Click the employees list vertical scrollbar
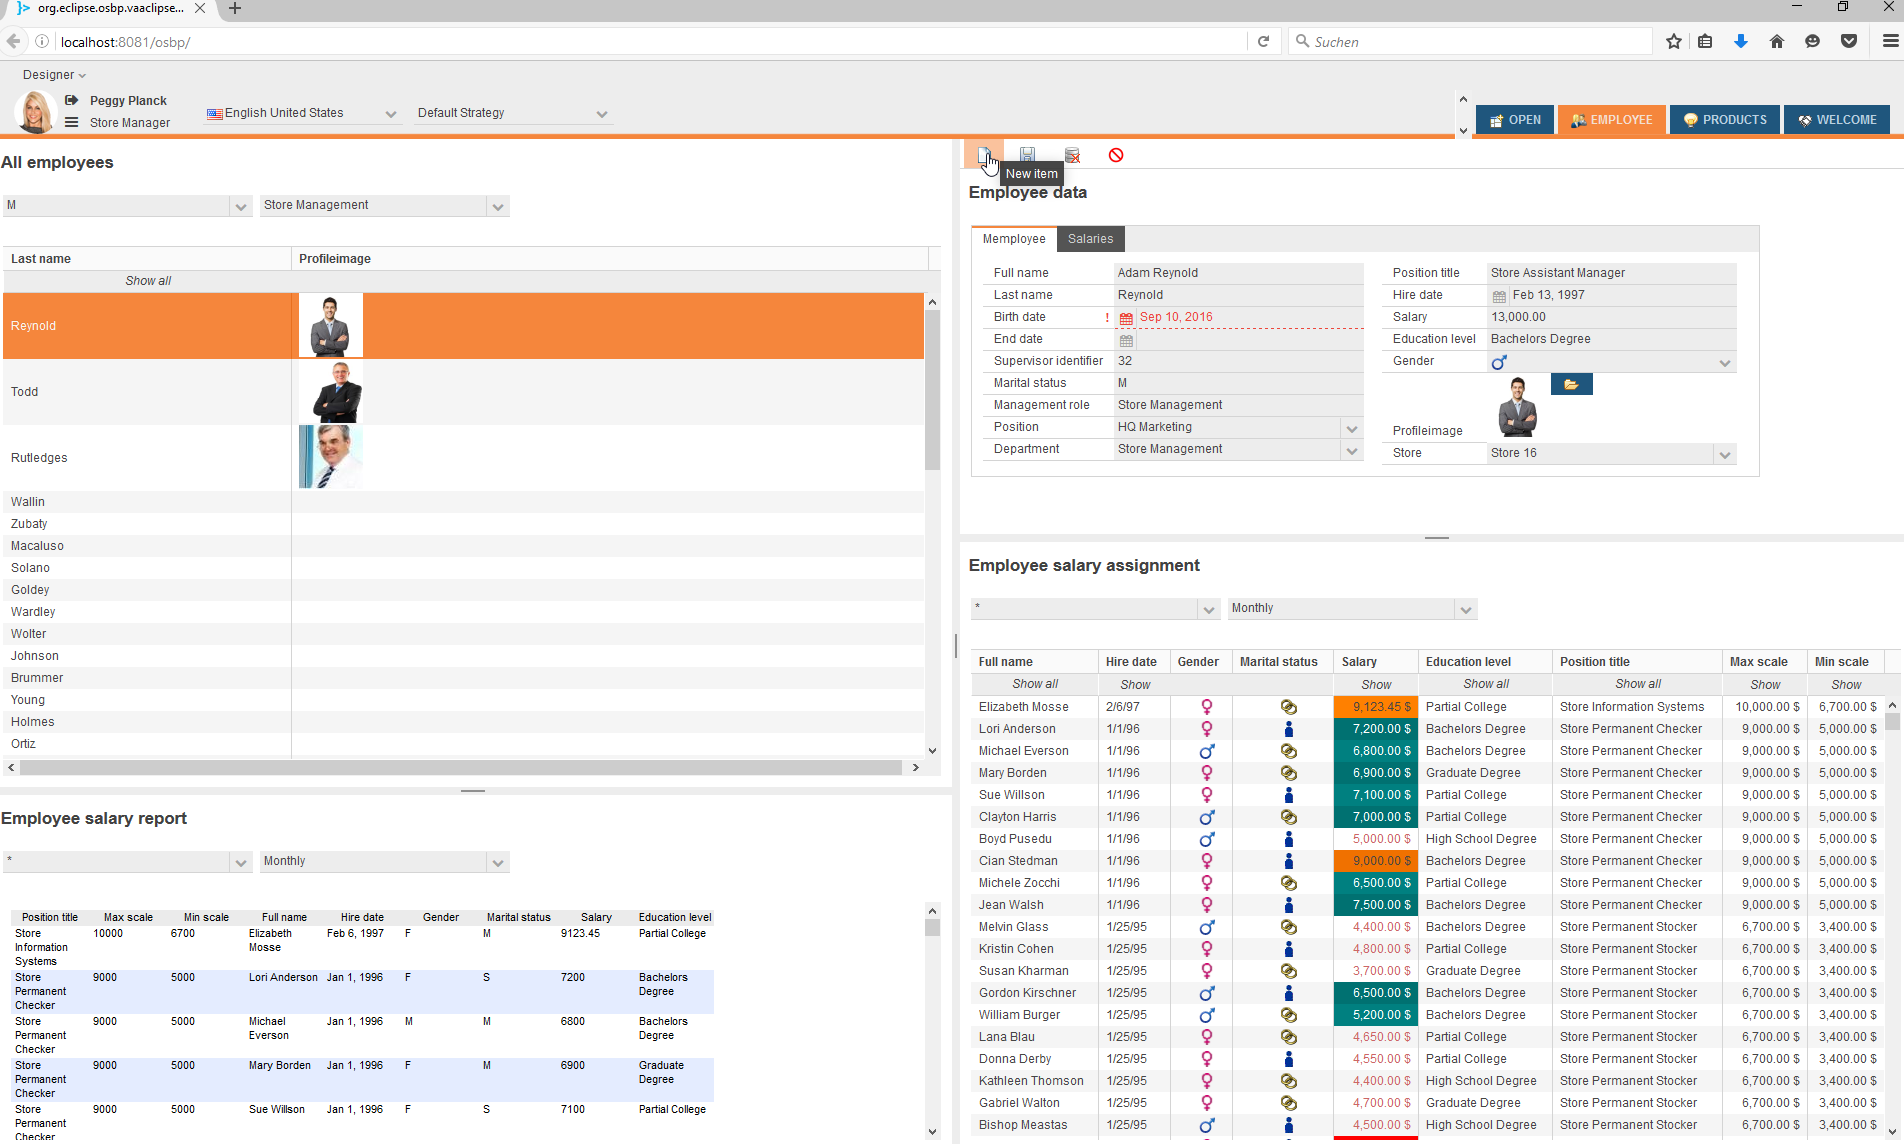The image size is (1904, 1144). [932, 390]
